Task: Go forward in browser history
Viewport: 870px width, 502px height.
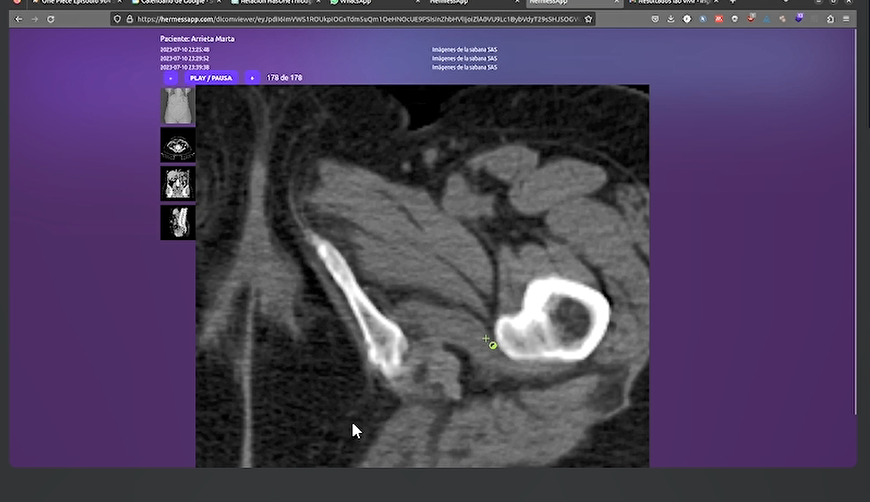Action: (35, 19)
